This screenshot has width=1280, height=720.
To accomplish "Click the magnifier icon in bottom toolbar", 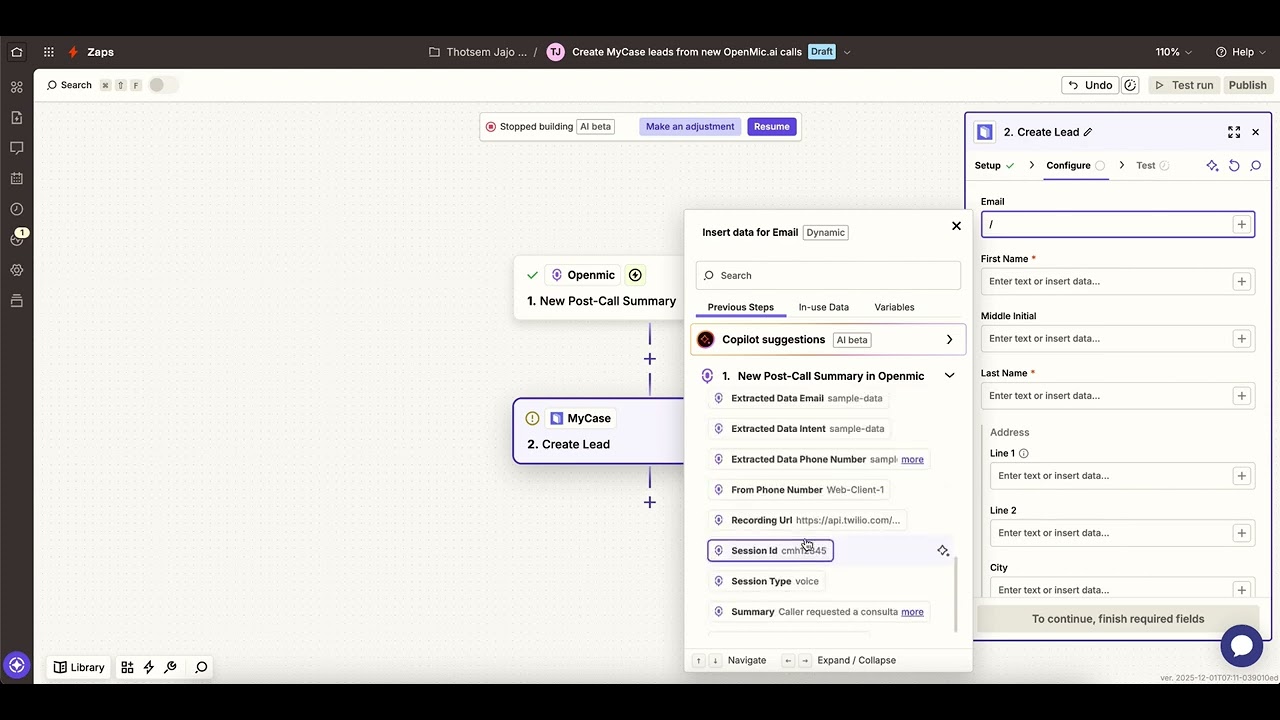I will [201, 667].
